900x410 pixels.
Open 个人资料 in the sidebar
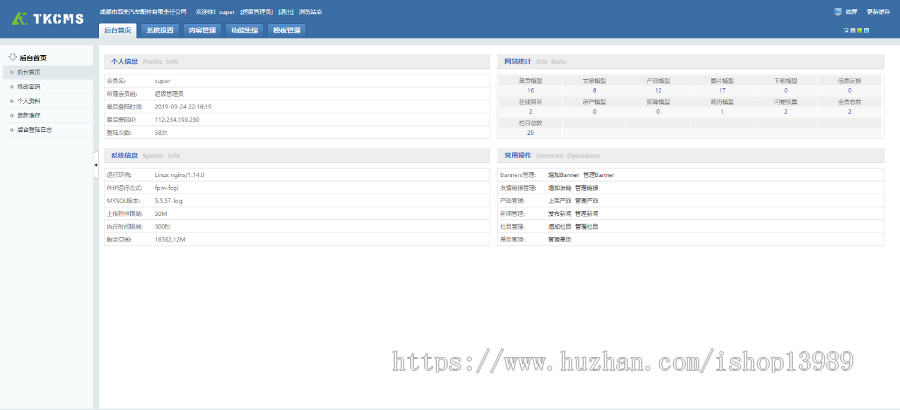(x=46, y=101)
